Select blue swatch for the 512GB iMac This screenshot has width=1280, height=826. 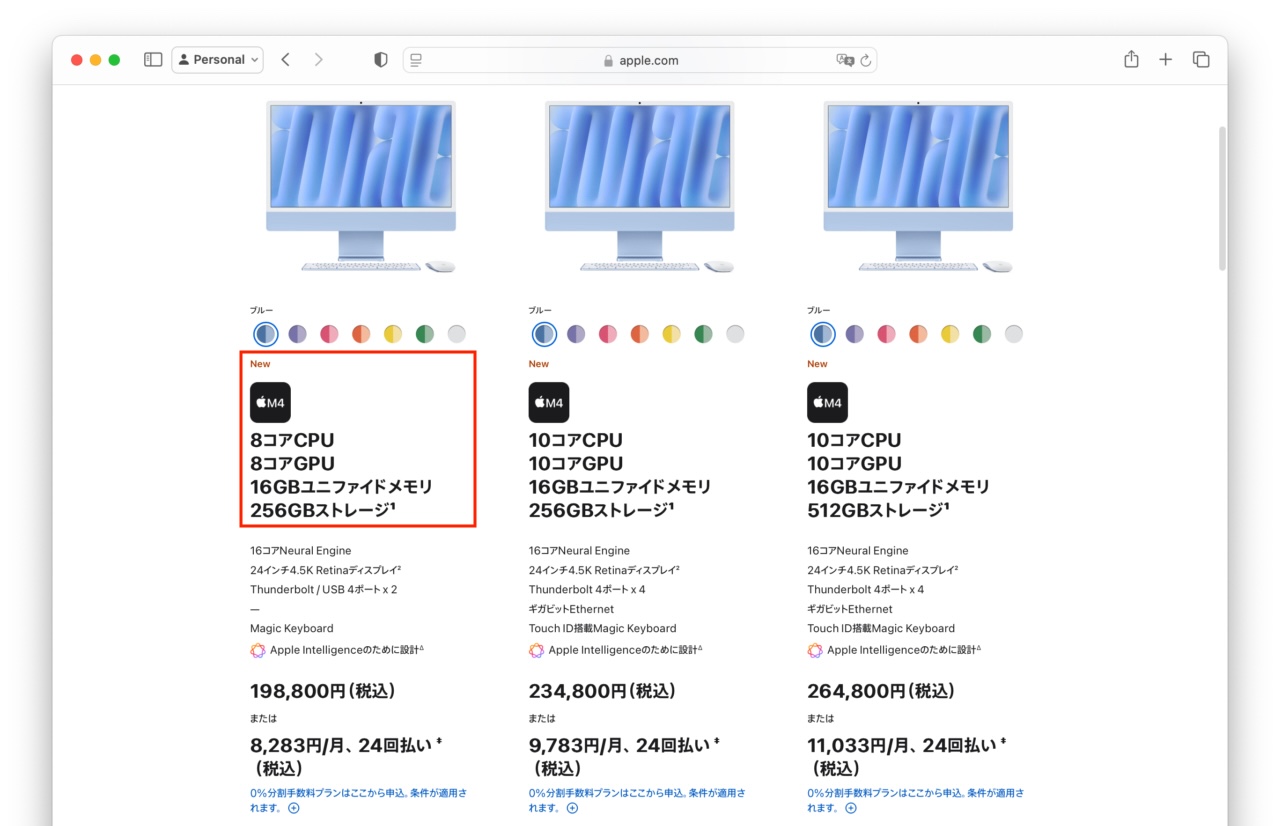(x=823, y=334)
